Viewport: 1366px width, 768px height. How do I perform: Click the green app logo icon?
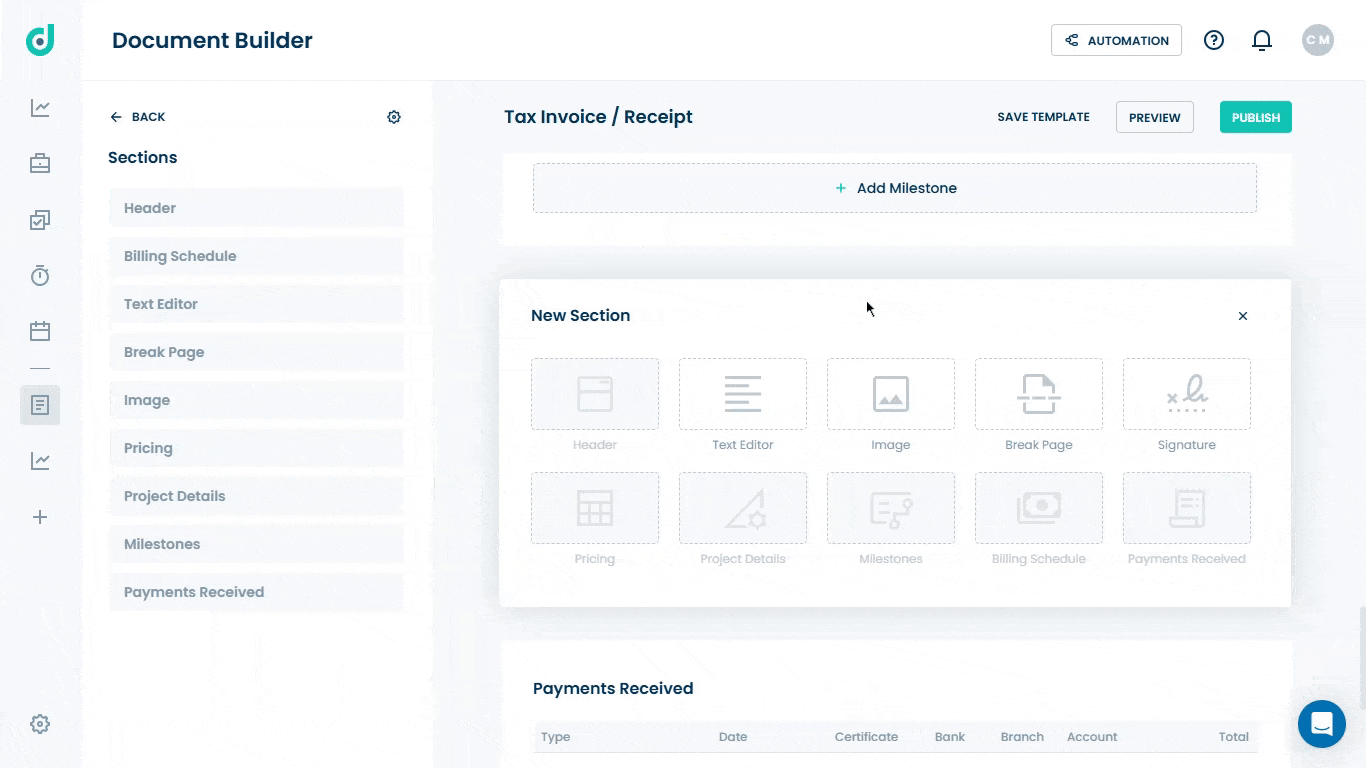[40, 40]
